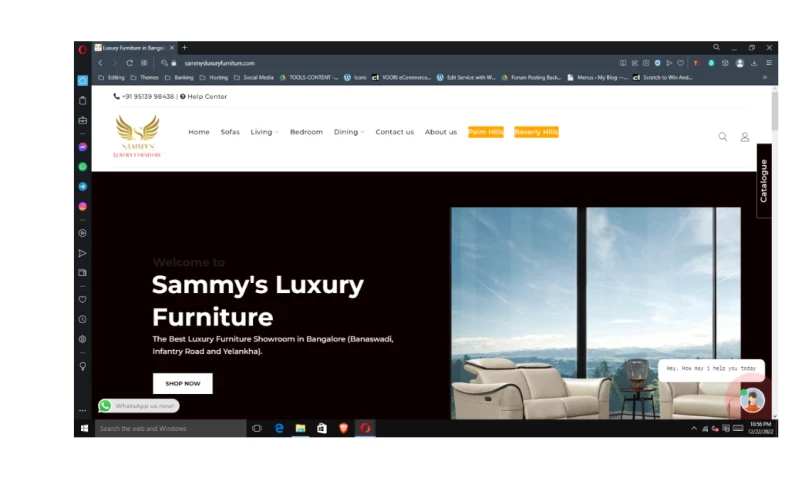The width and height of the screenshot is (800, 480).
Task: Open the YOORI eCommerce bookmark
Action: pyautogui.click(x=402, y=78)
